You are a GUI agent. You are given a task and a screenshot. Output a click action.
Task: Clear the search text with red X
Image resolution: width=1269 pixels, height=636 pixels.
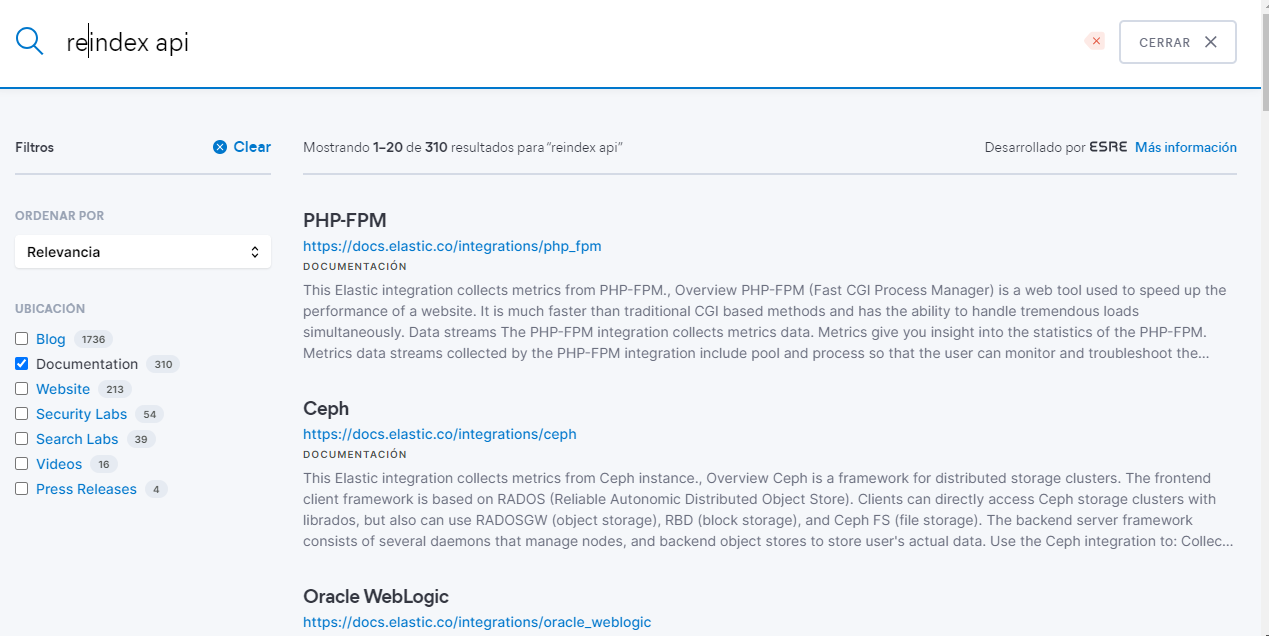pos(1096,41)
